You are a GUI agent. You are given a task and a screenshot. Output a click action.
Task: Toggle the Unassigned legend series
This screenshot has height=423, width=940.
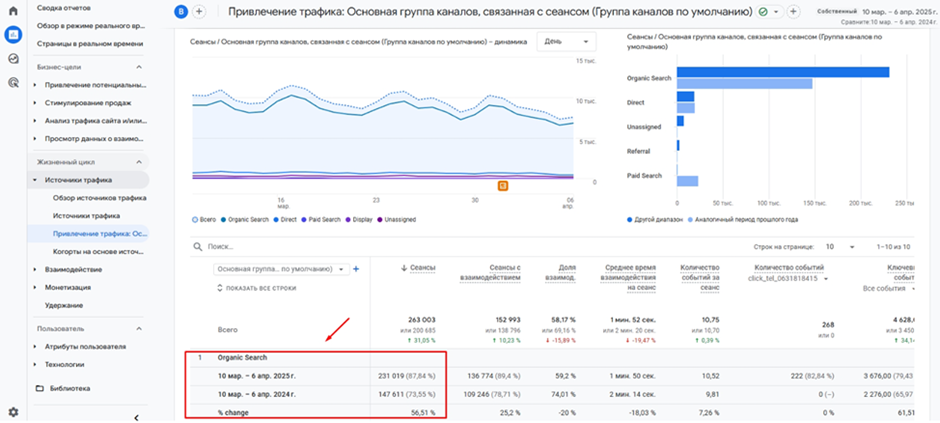396,219
